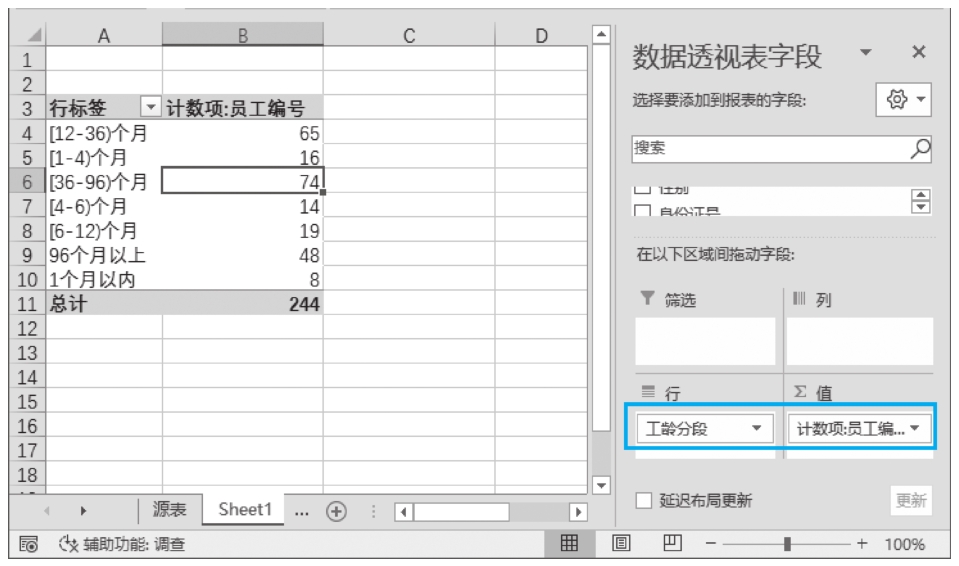Viewport: 959px width, 566px height.
Task: Open the task pane options arrow
Action: coord(865,52)
